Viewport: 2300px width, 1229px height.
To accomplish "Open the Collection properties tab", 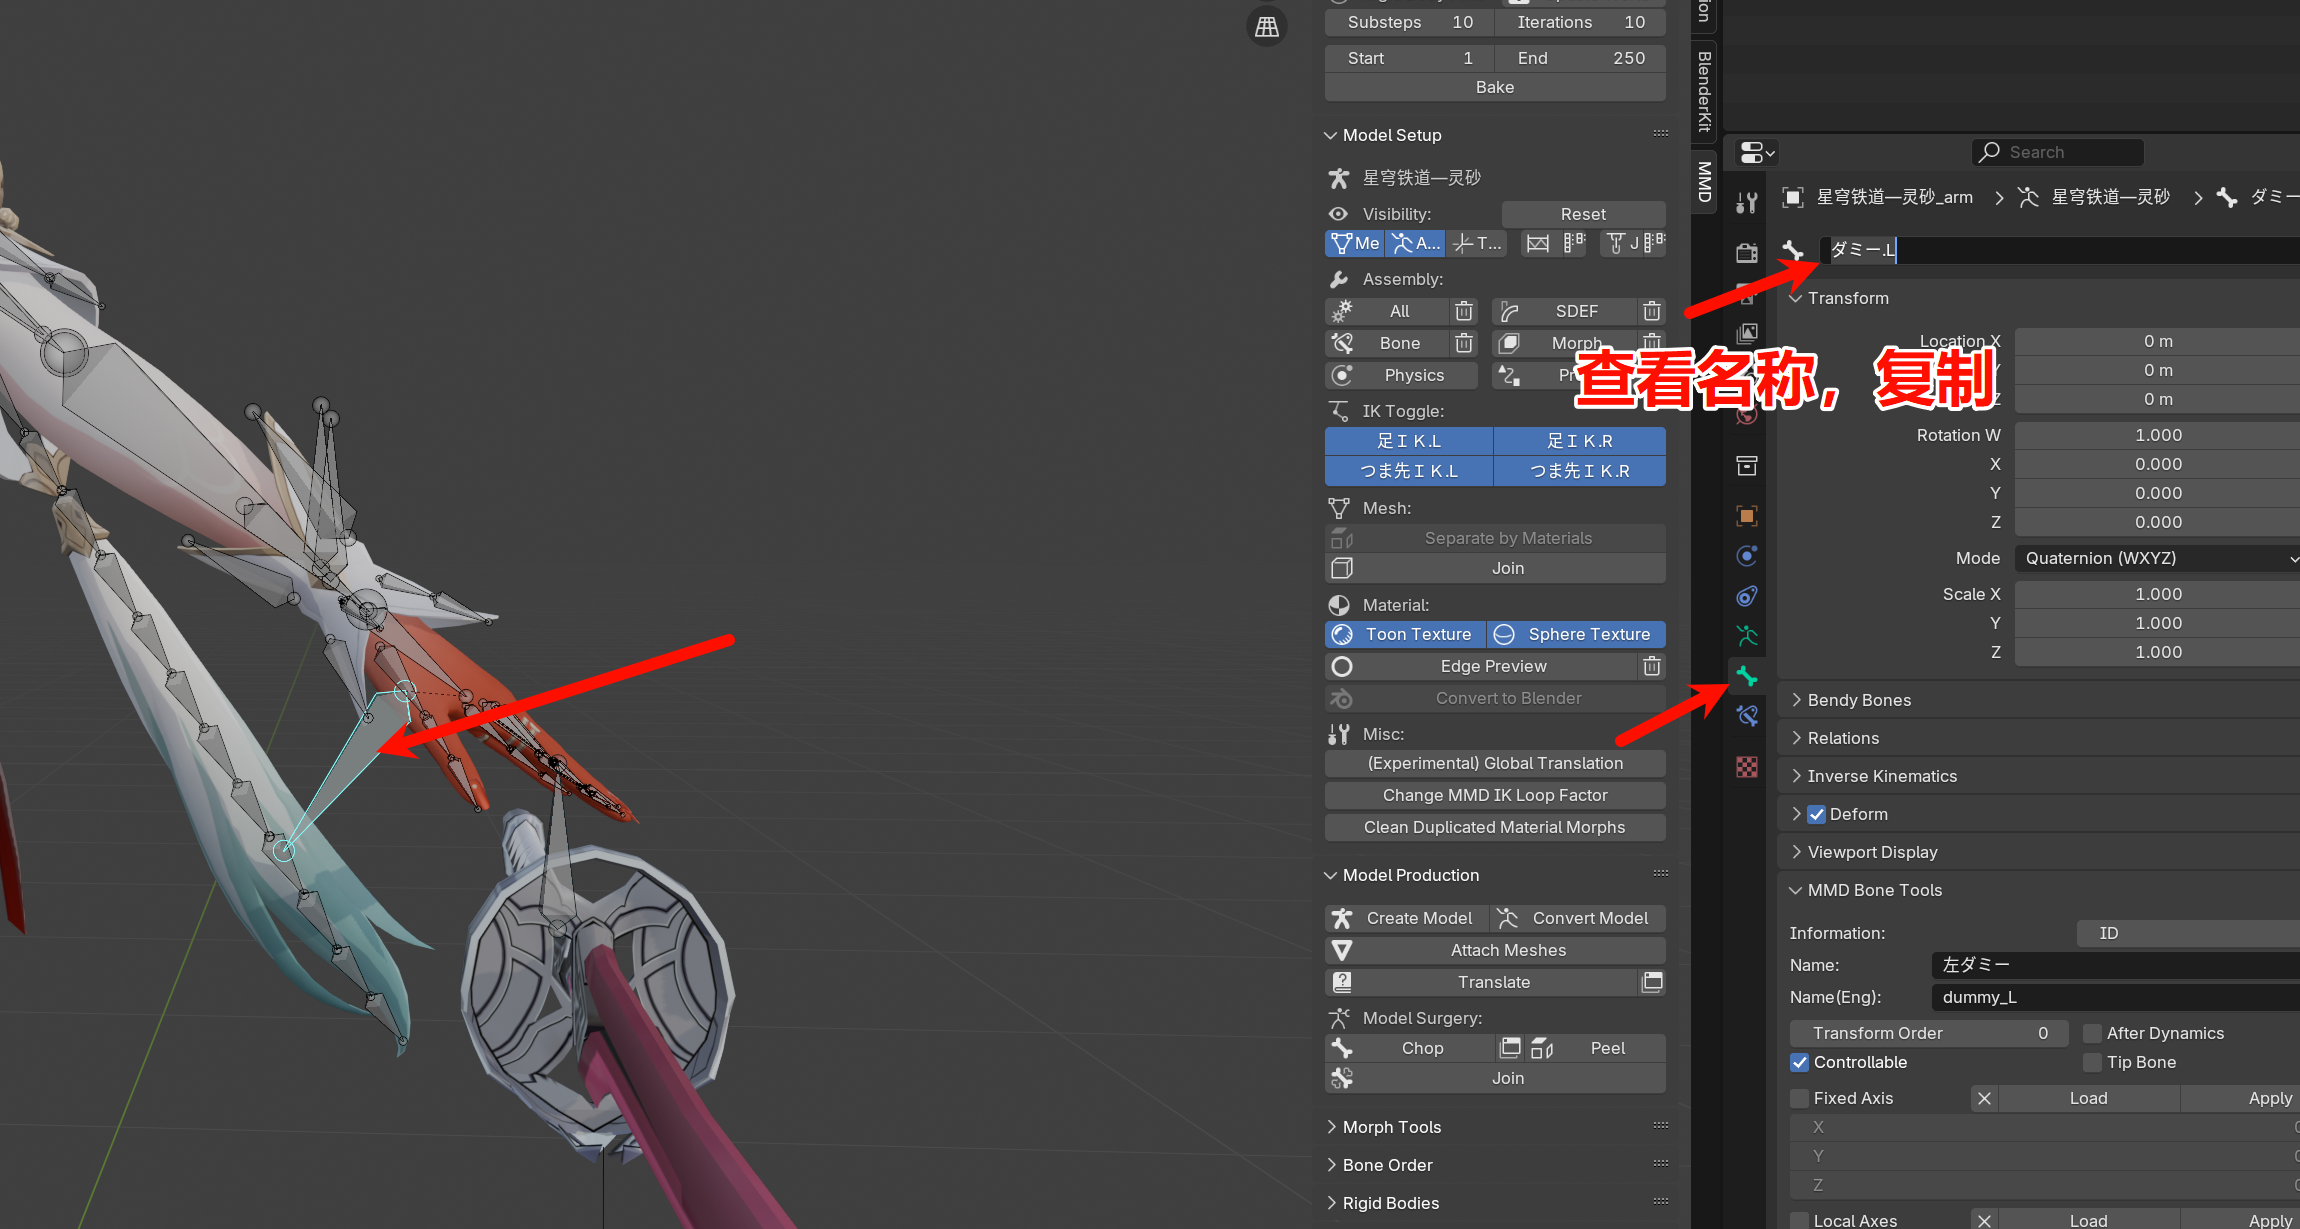I will coord(1747,466).
